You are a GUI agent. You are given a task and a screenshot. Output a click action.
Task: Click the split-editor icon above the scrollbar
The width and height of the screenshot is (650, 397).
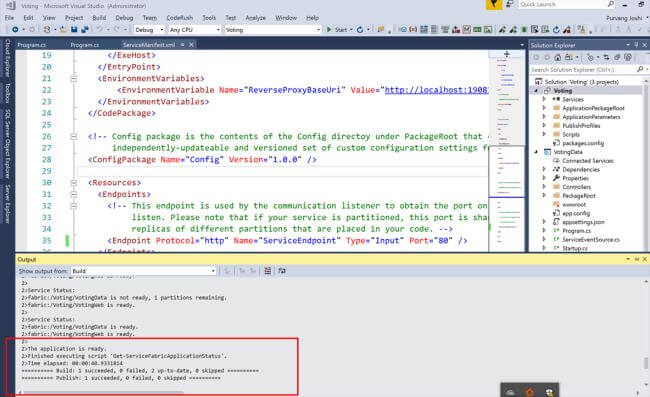507,54
